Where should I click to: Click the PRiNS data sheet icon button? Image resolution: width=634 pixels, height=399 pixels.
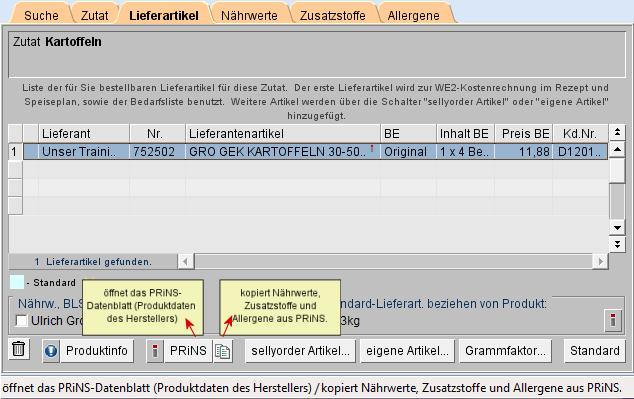pyautogui.click(x=155, y=351)
